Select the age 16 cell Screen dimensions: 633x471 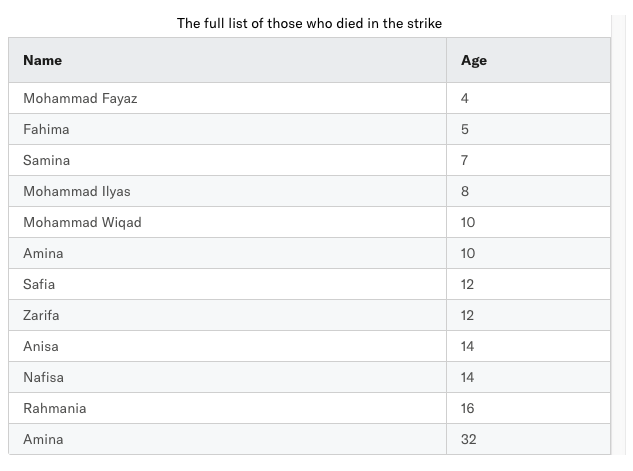pos(528,408)
